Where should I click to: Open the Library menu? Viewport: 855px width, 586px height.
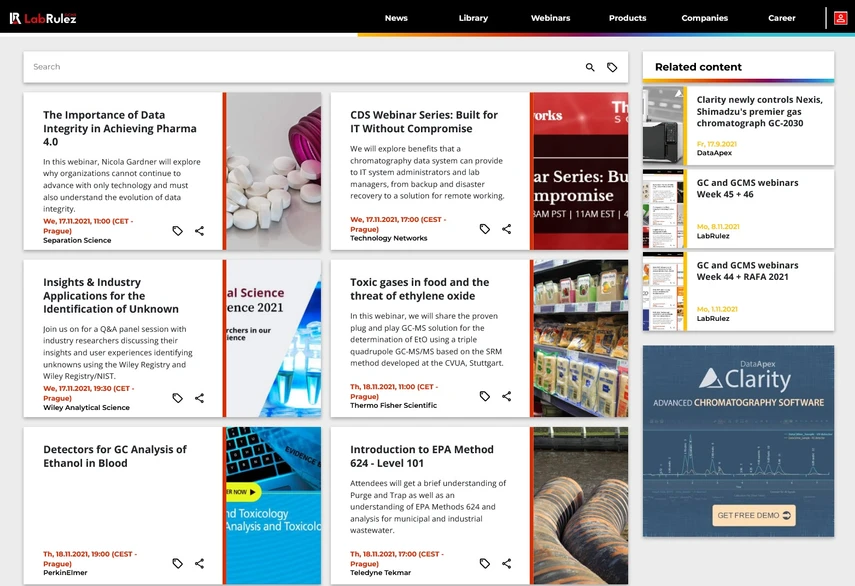tap(473, 18)
